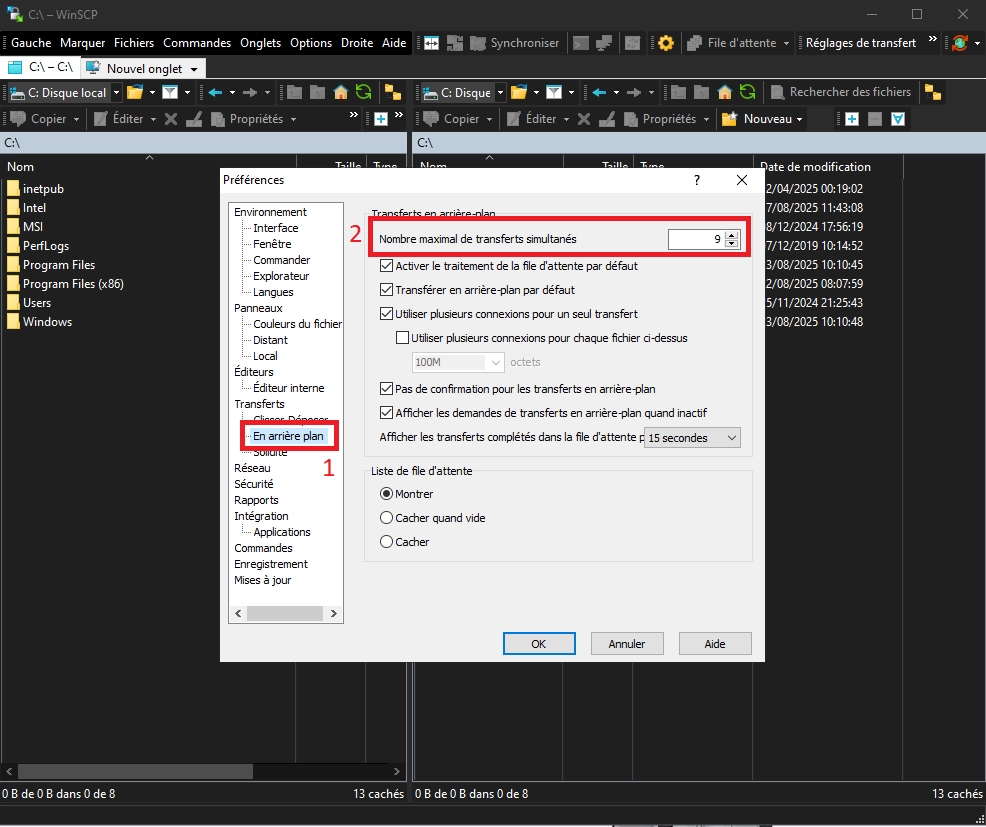This screenshot has width=986, height=827.
Task: Open the Options menu
Action: pyautogui.click(x=311, y=43)
